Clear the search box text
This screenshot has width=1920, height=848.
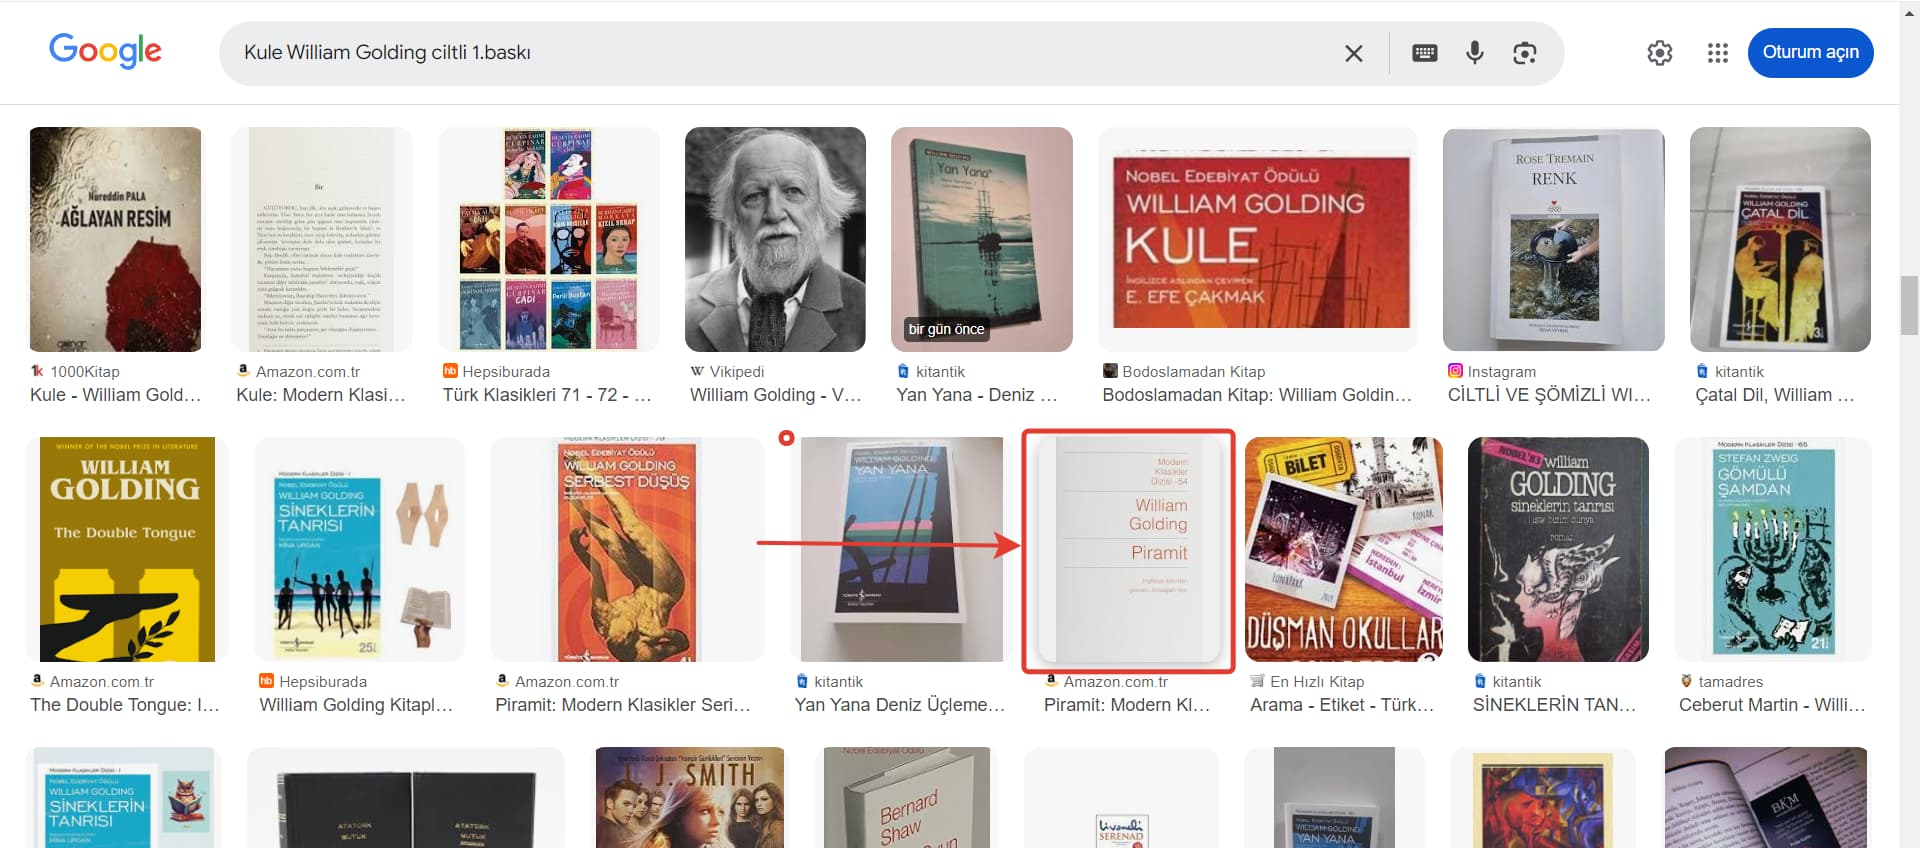pos(1353,53)
